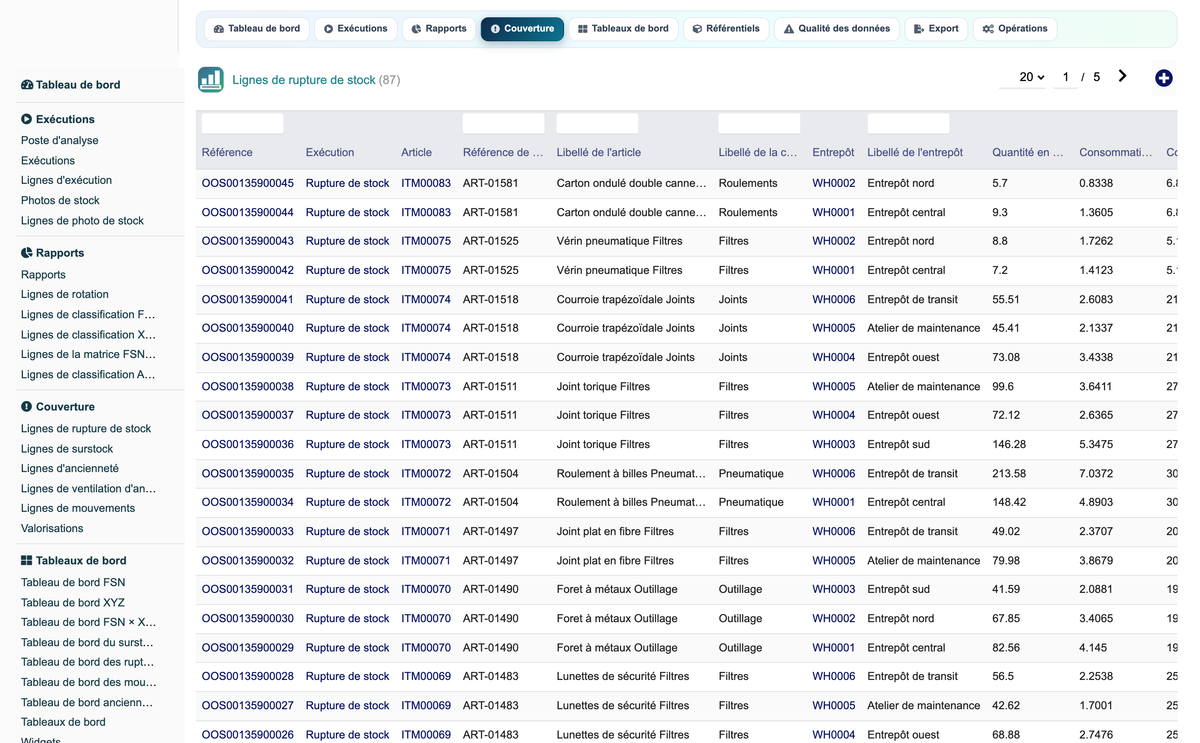The image size is (1200, 743).
Task: Open the Qualité des données tab
Action: pyautogui.click(x=837, y=29)
